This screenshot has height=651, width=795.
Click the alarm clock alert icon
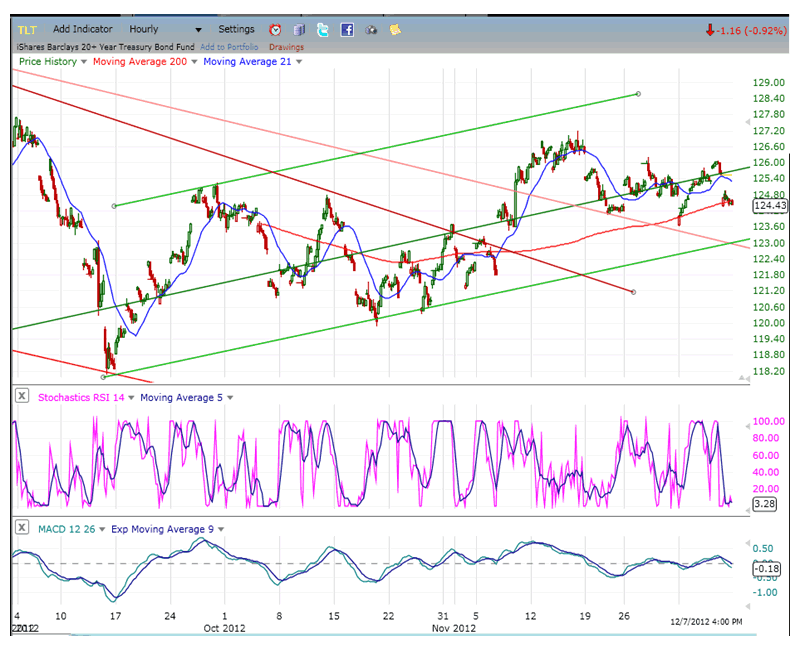(x=275, y=30)
